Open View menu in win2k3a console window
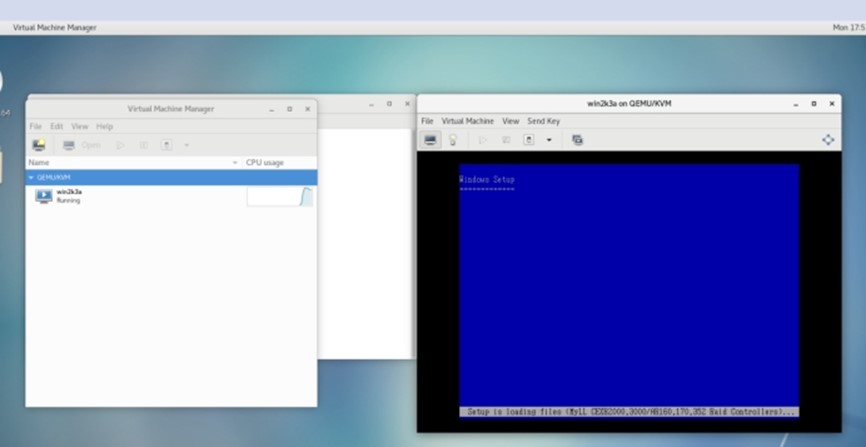The width and height of the screenshot is (866, 447). [x=510, y=121]
